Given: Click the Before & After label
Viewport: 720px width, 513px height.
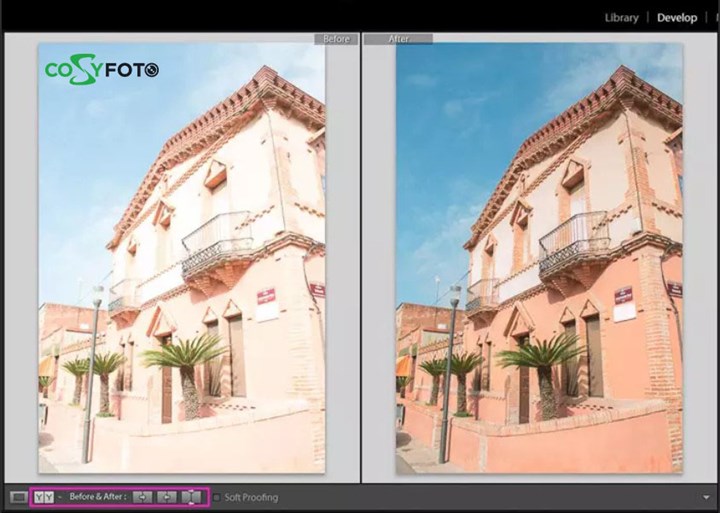Looking at the screenshot, I should (x=97, y=497).
